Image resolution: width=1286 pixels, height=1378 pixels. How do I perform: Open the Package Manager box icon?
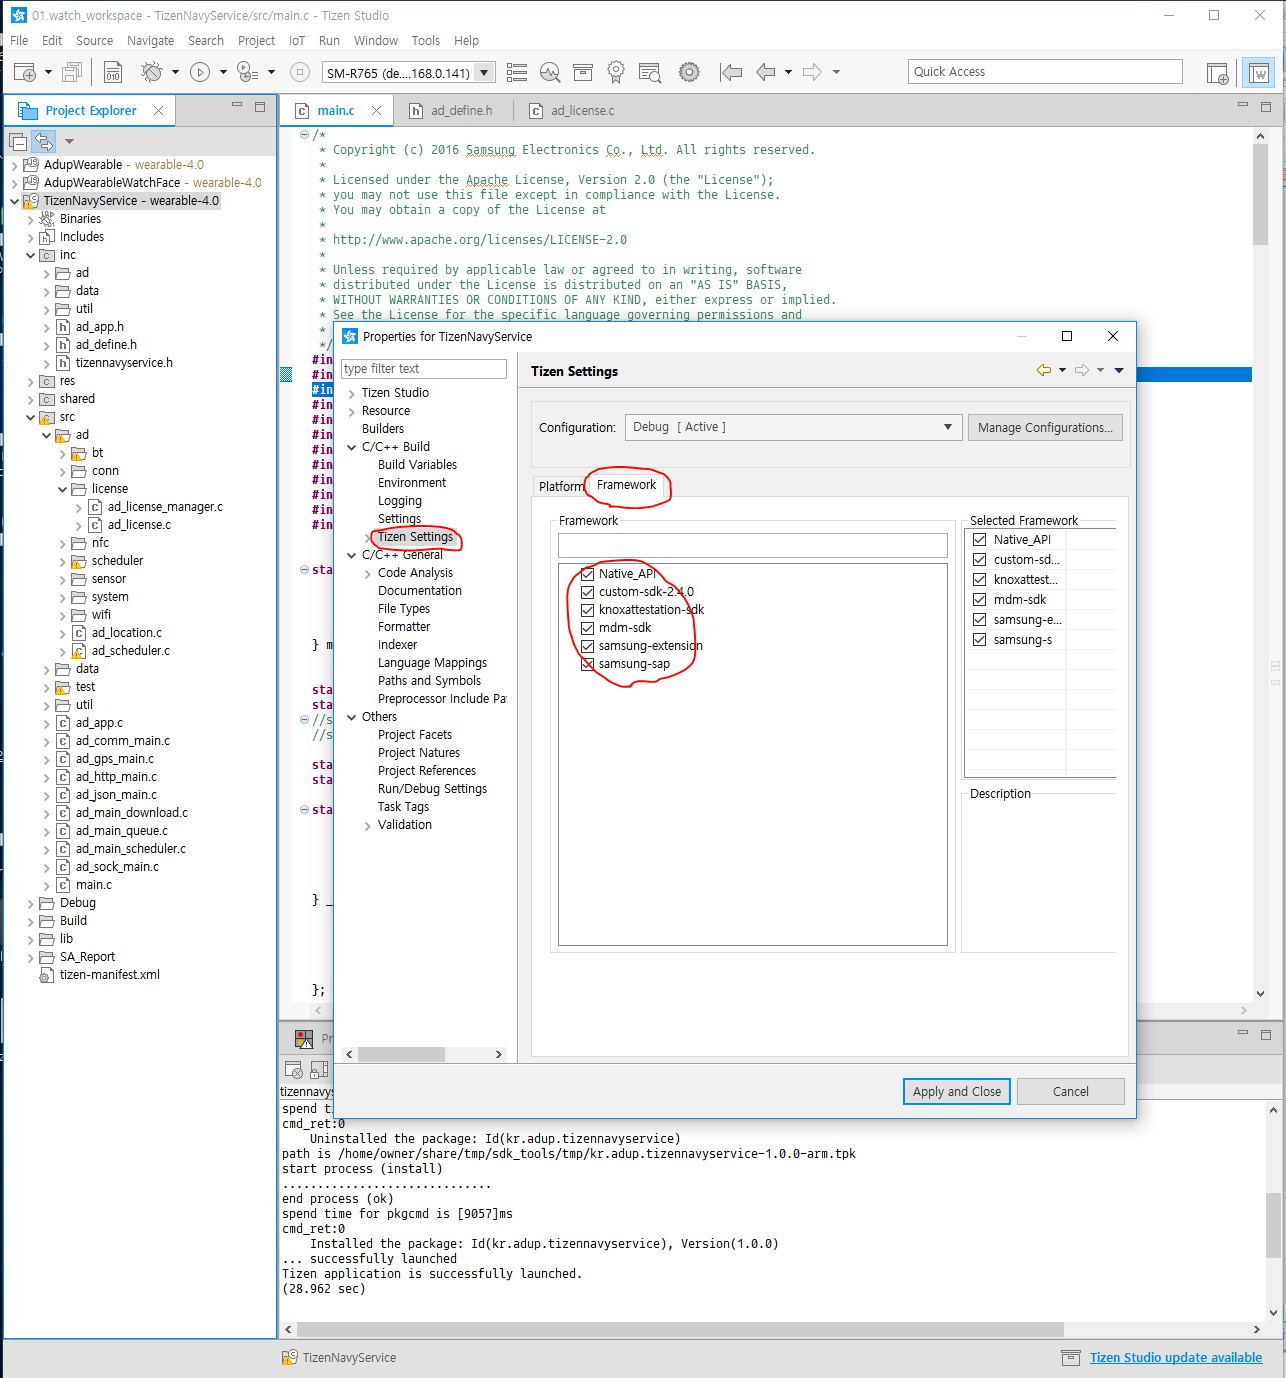pyautogui.click(x=583, y=72)
